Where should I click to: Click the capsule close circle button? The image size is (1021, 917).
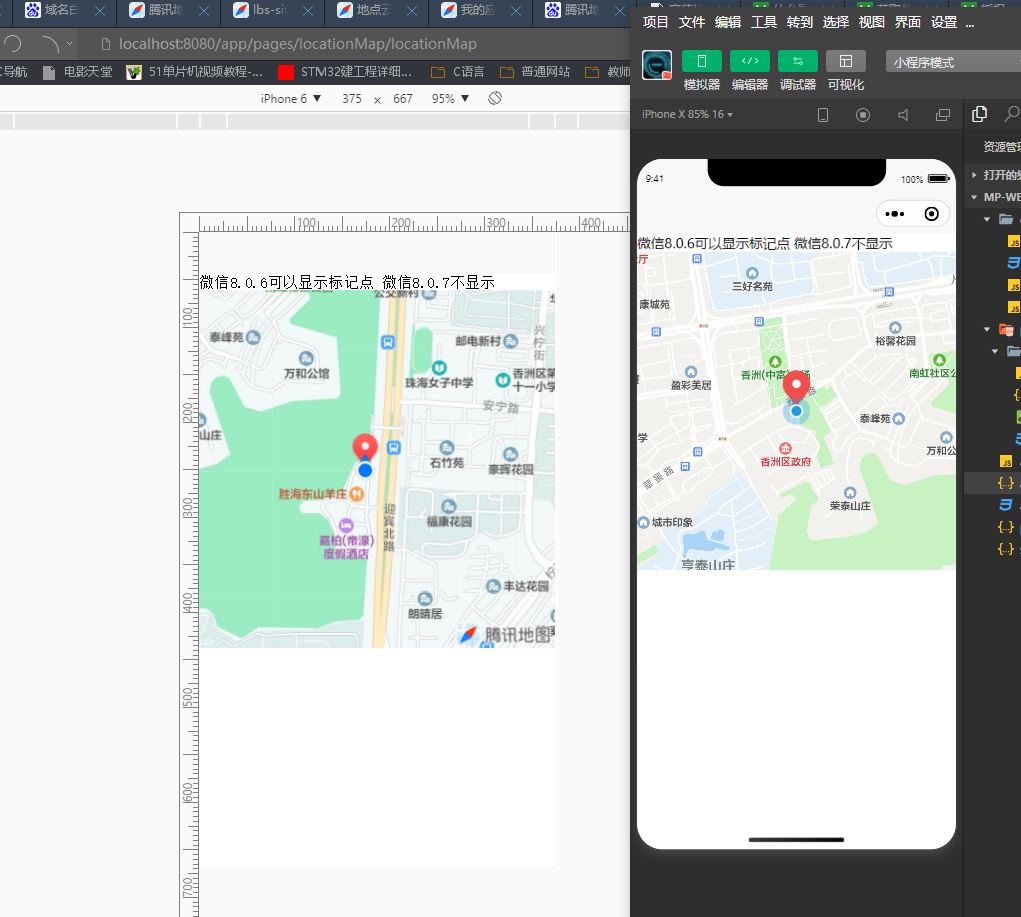pyautogui.click(x=932, y=214)
